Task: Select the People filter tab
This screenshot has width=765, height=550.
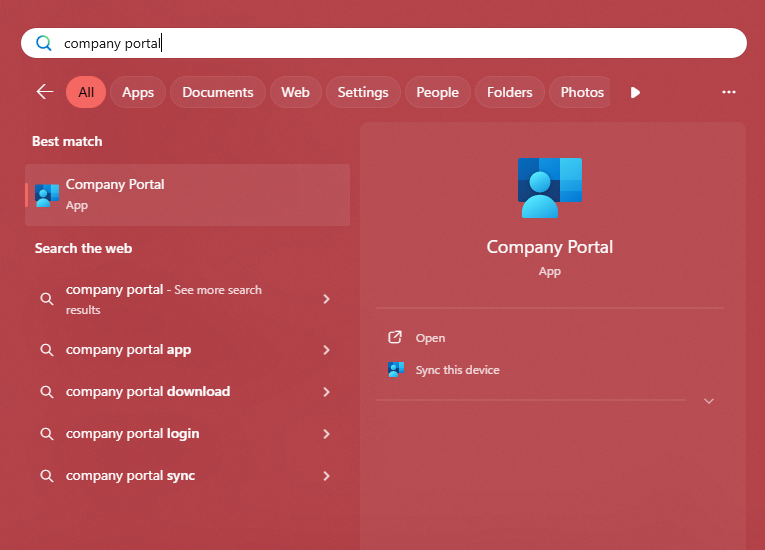Action: [438, 92]
